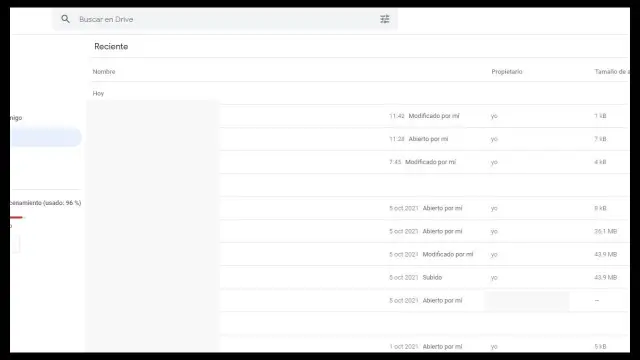
Task: Click the magnifier search icon
Action: (x=65, y=19)
